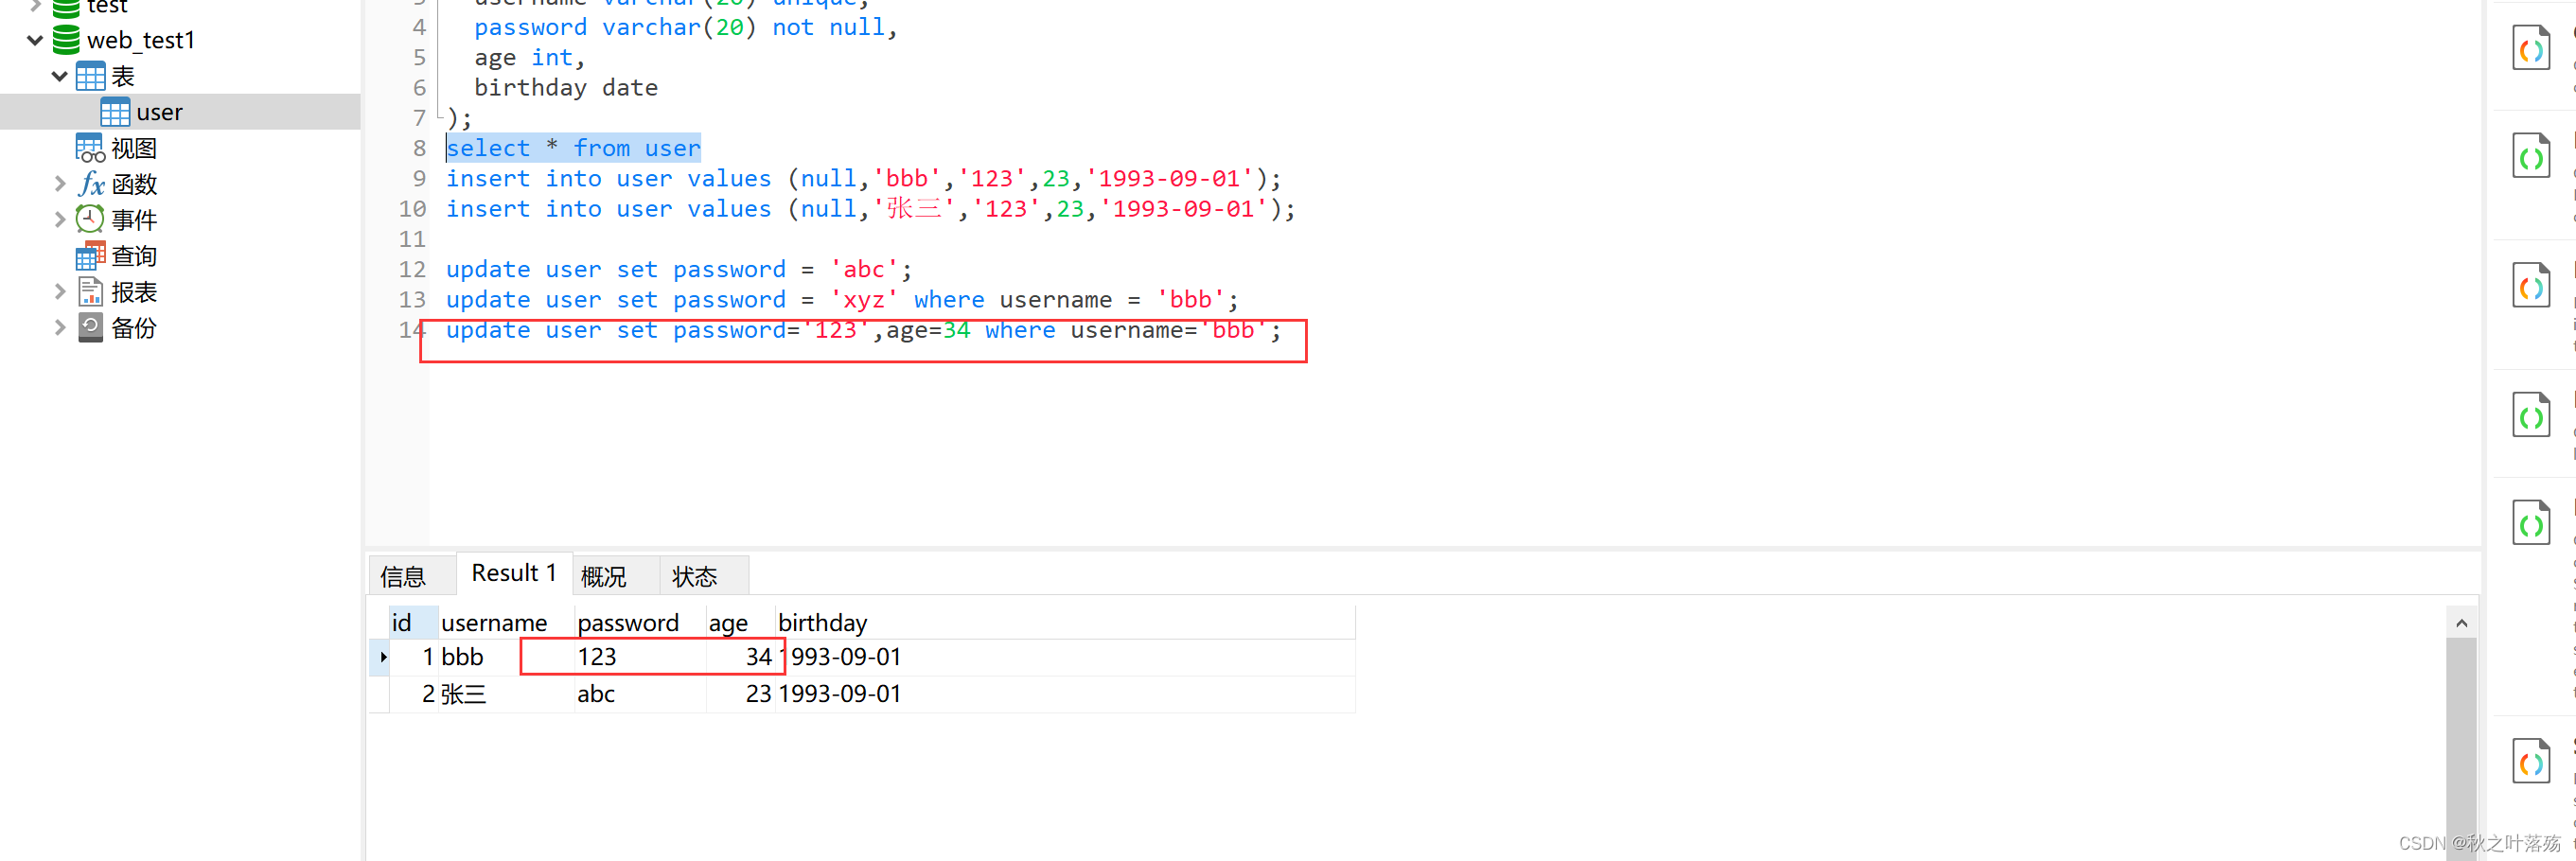Click the age cell '34'

point(740,657)
